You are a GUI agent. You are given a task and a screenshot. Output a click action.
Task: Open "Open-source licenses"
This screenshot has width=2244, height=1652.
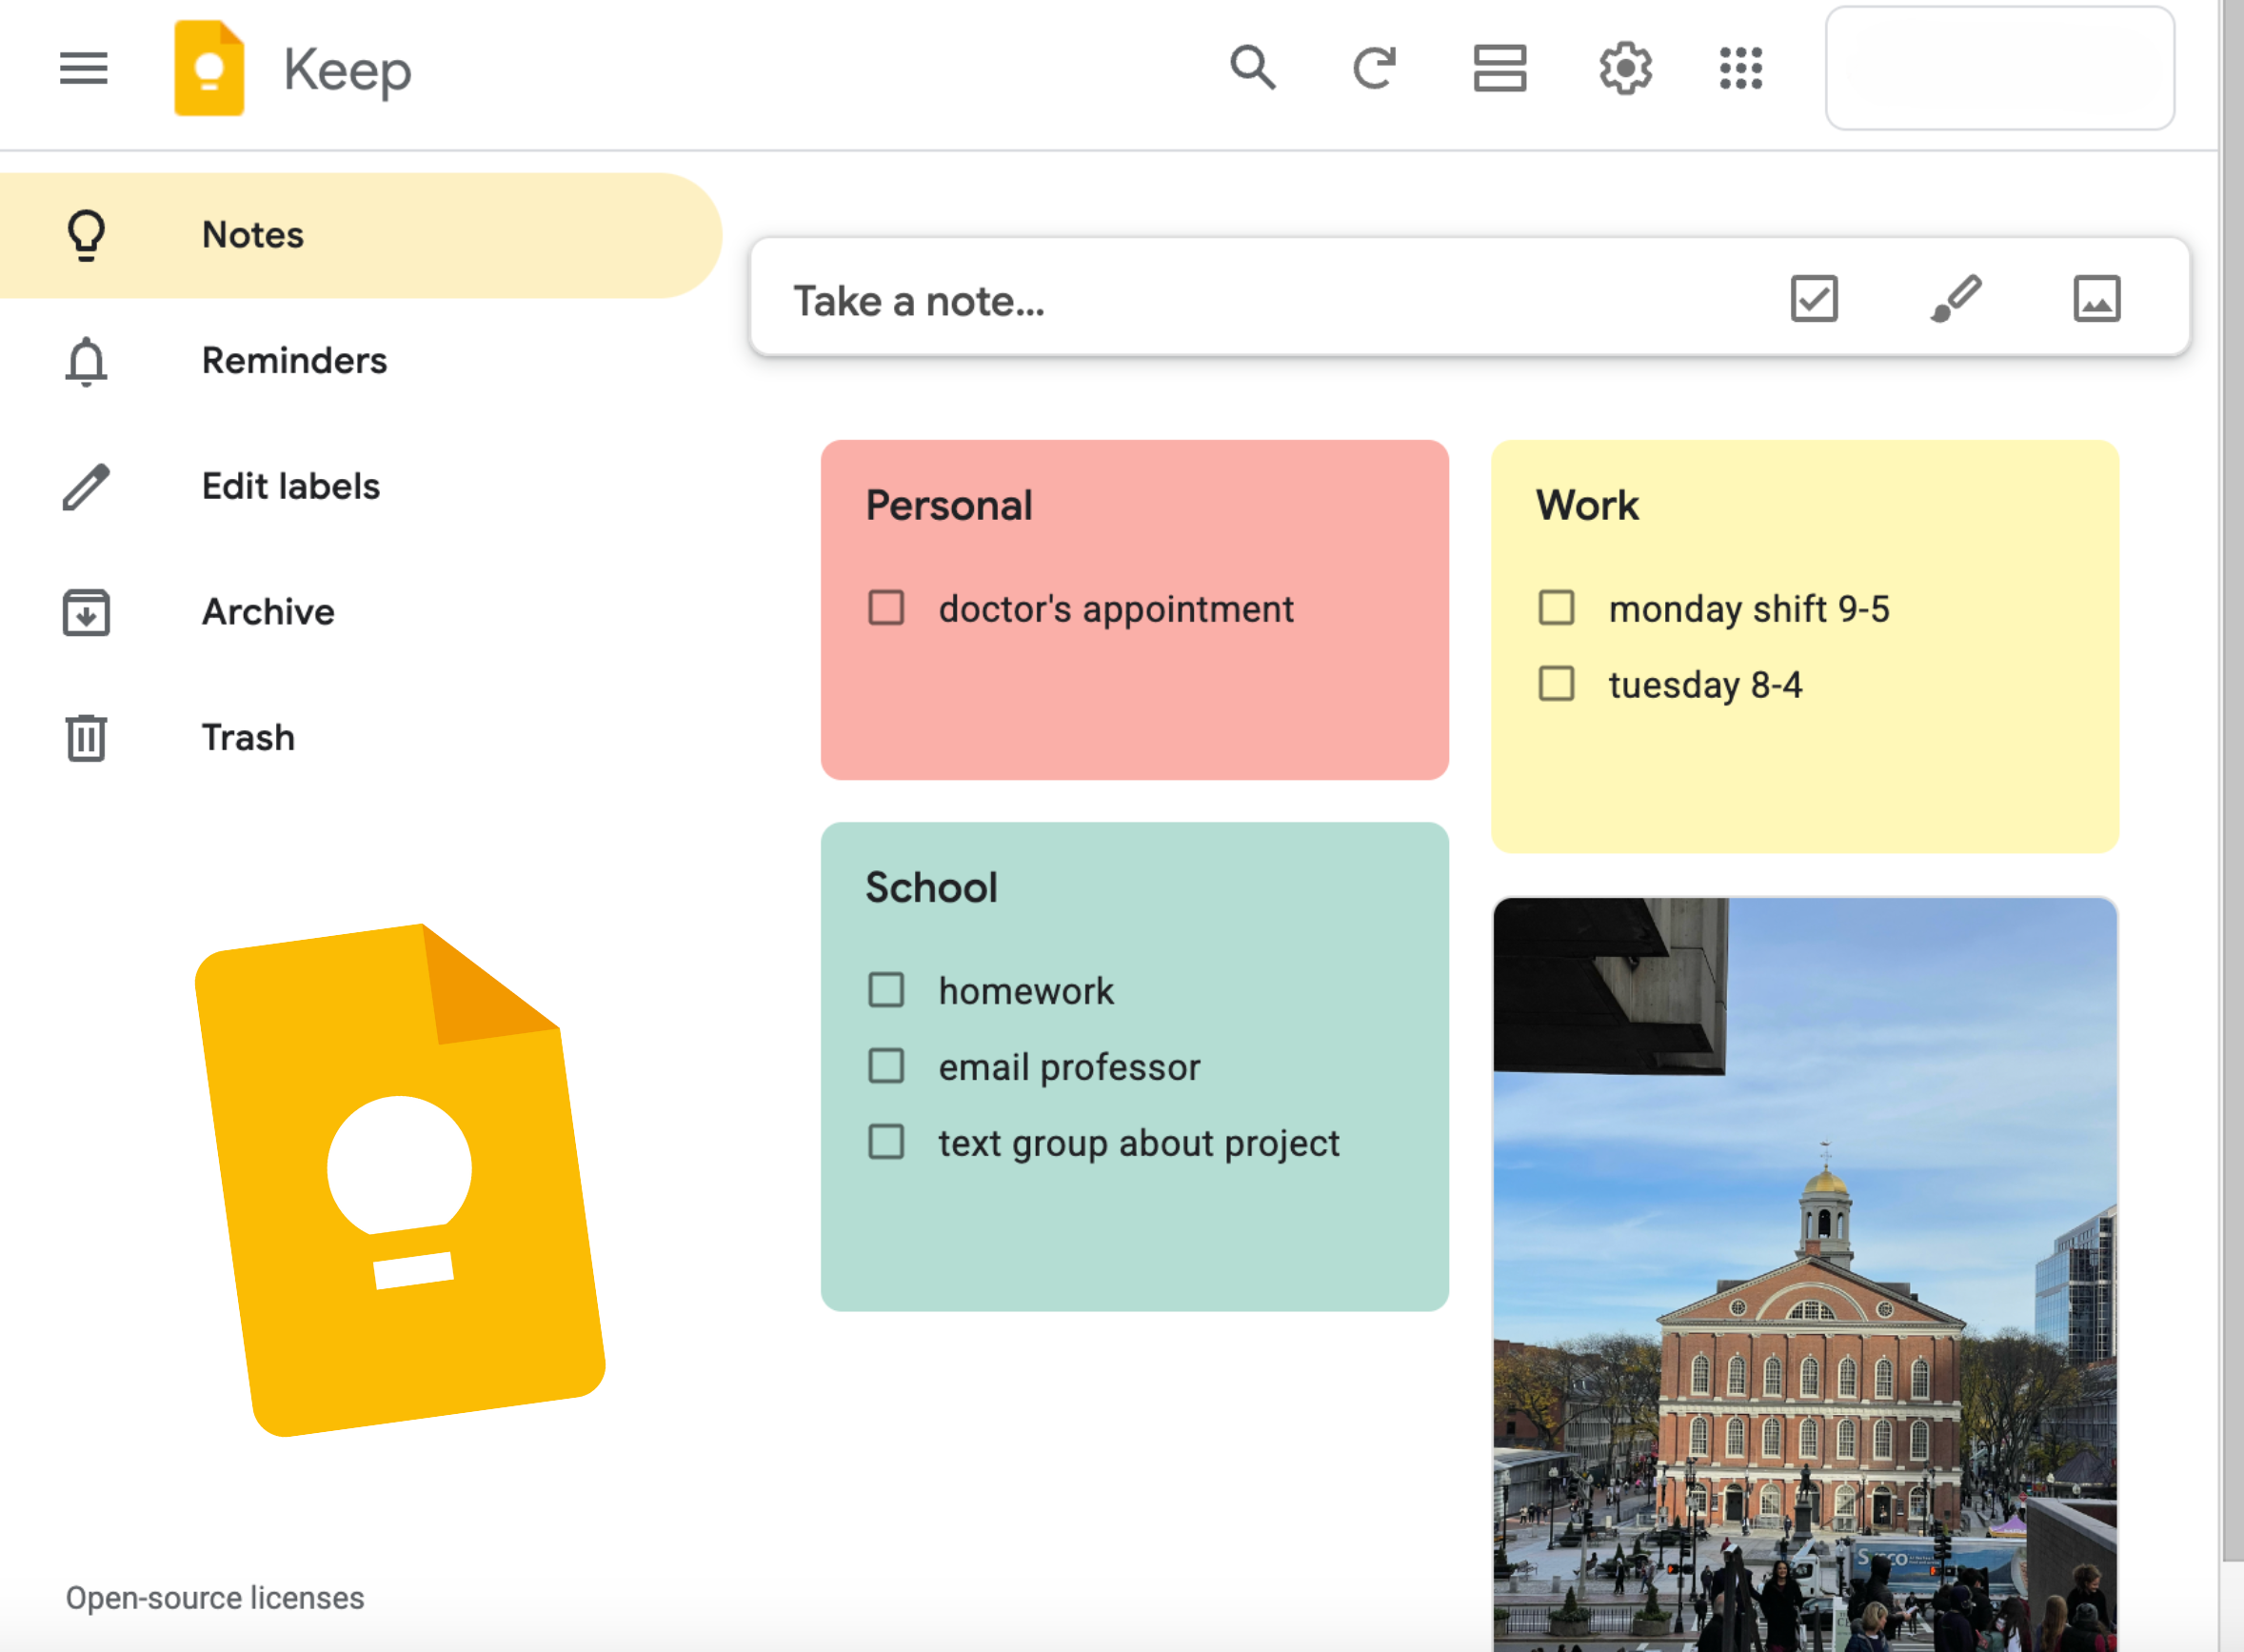215,1597
